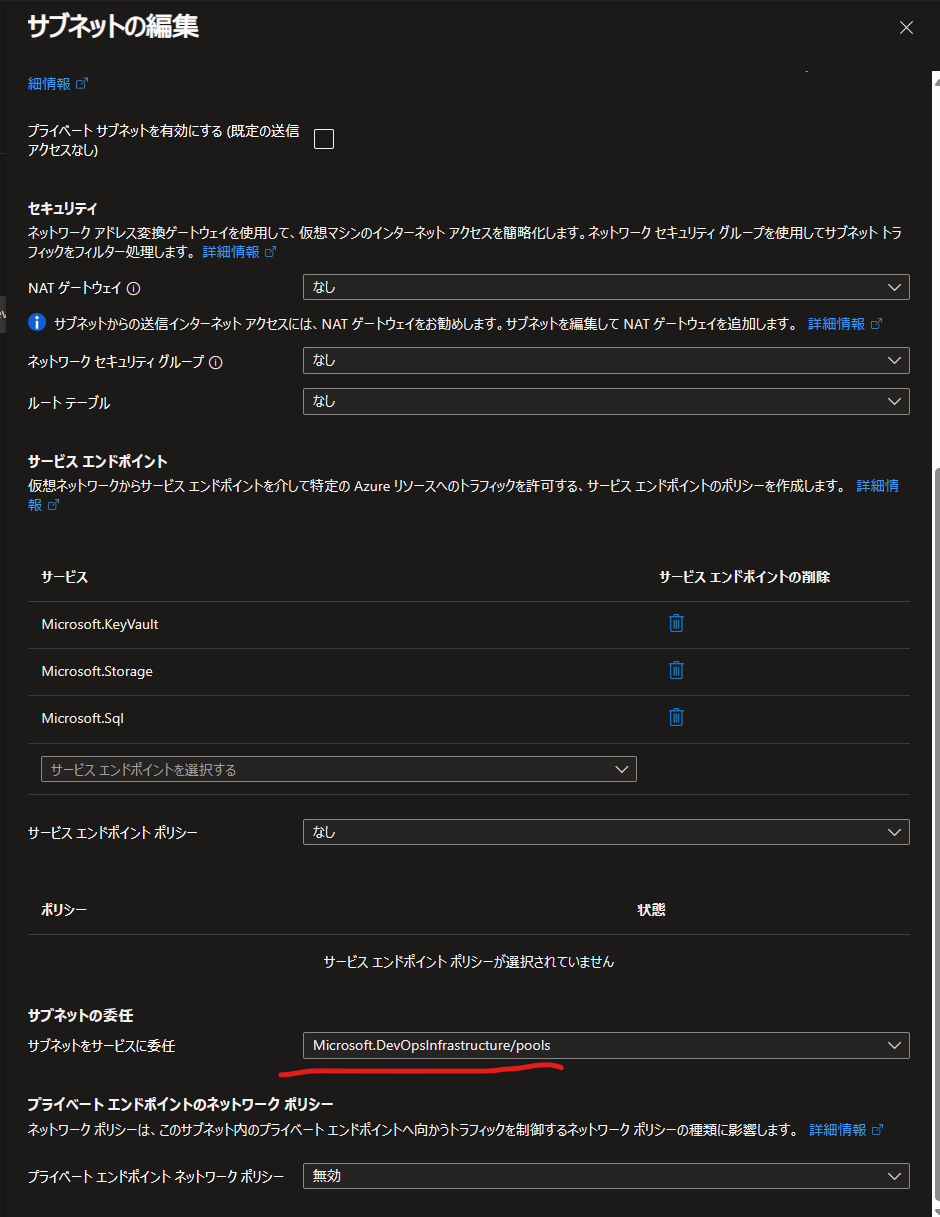Click the blue info icon in NAT notice
Screen dimensions: 940x1217
point(37,323)
